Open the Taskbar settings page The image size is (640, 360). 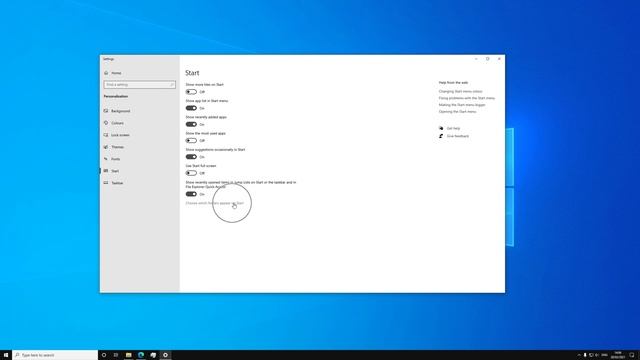pos(117,183)
